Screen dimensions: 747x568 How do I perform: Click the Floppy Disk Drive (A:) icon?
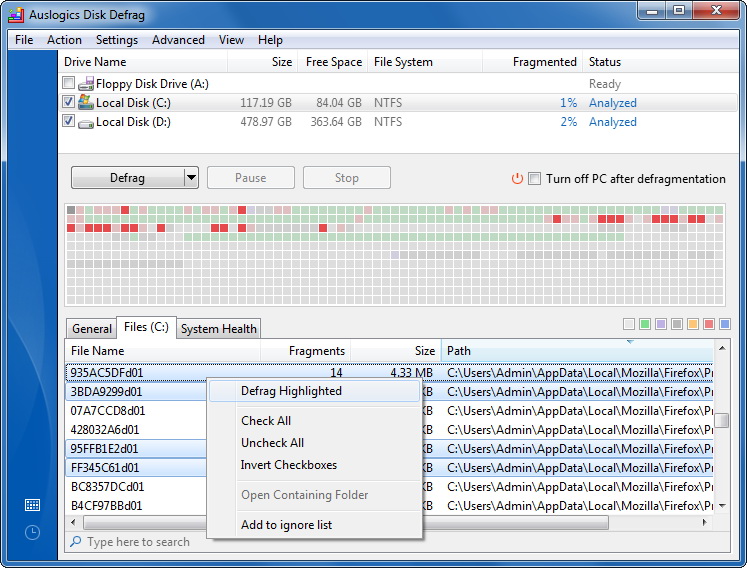click(x=86, y=85)
